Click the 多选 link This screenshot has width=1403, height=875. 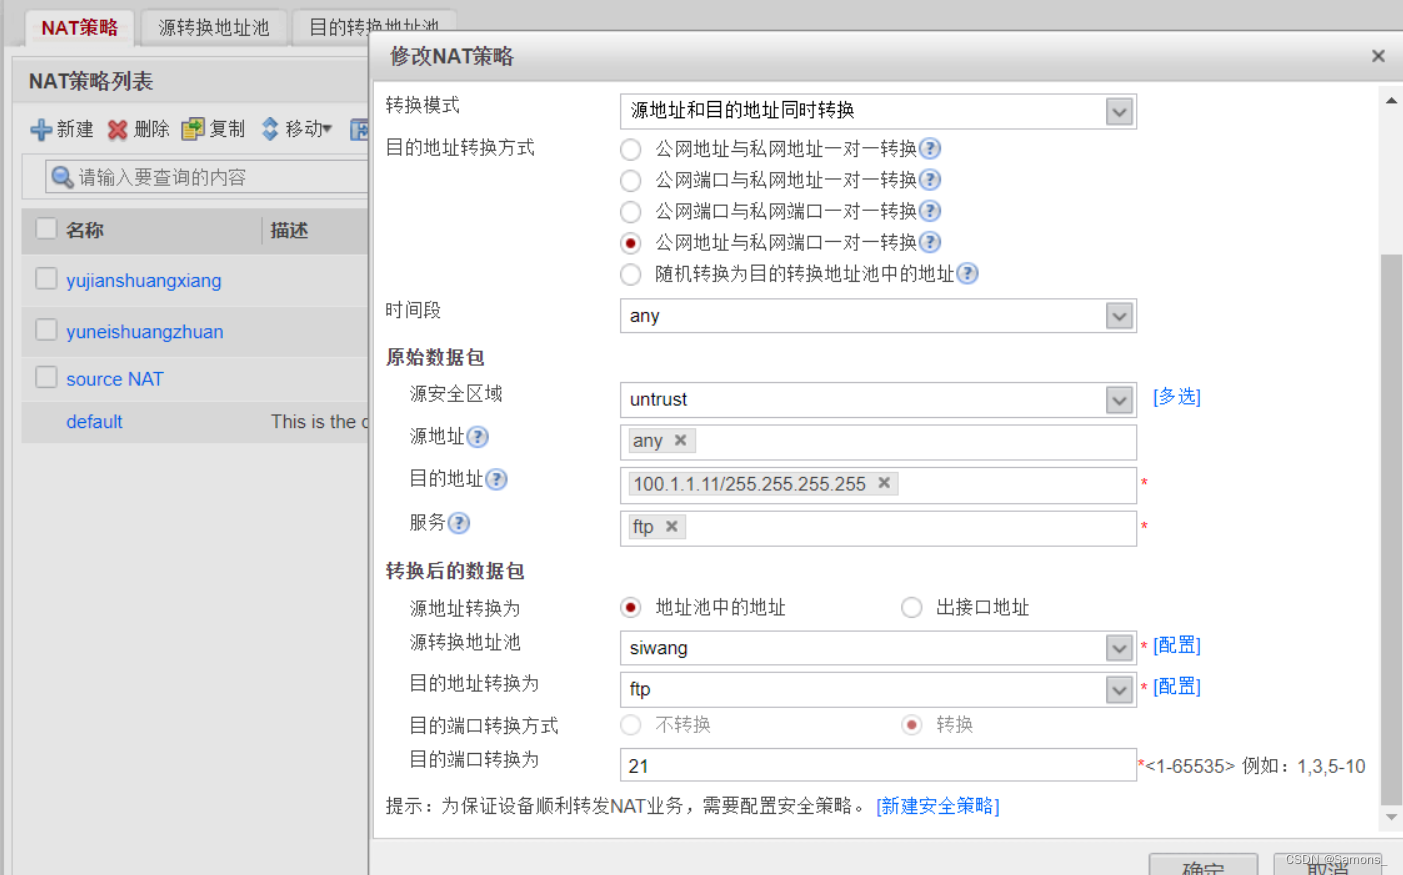[1176, 397]
